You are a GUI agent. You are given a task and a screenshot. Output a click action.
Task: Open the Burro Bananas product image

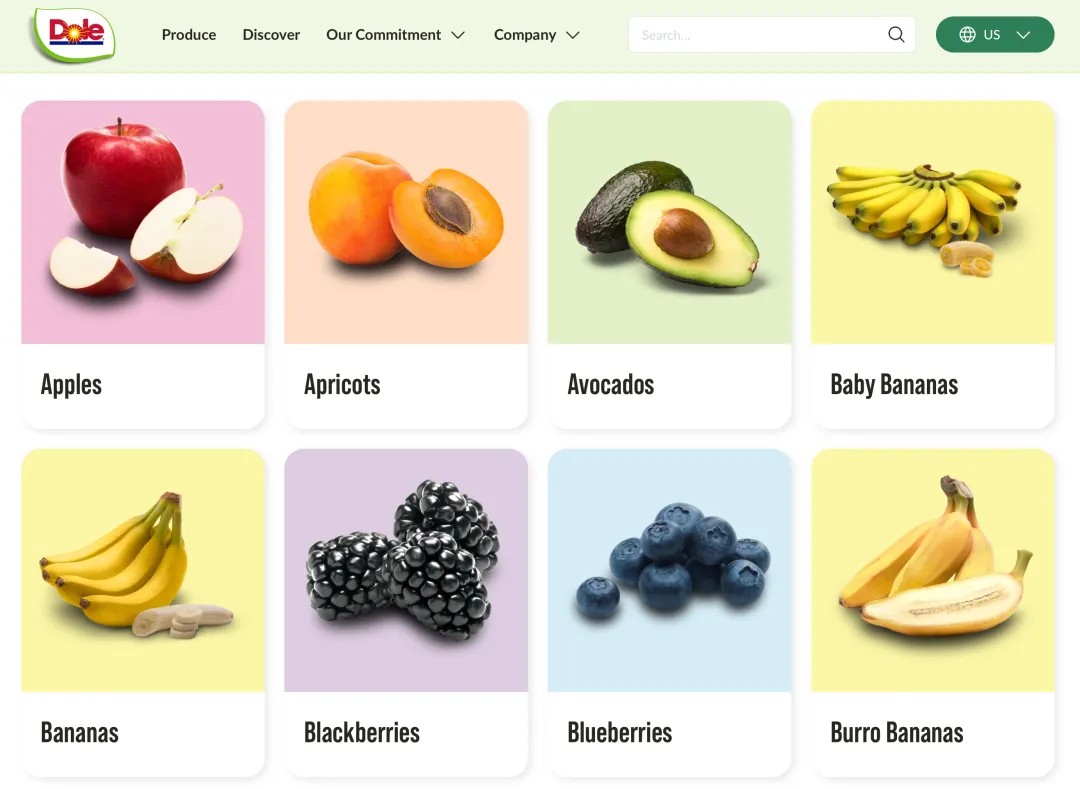tap(933, 571)
